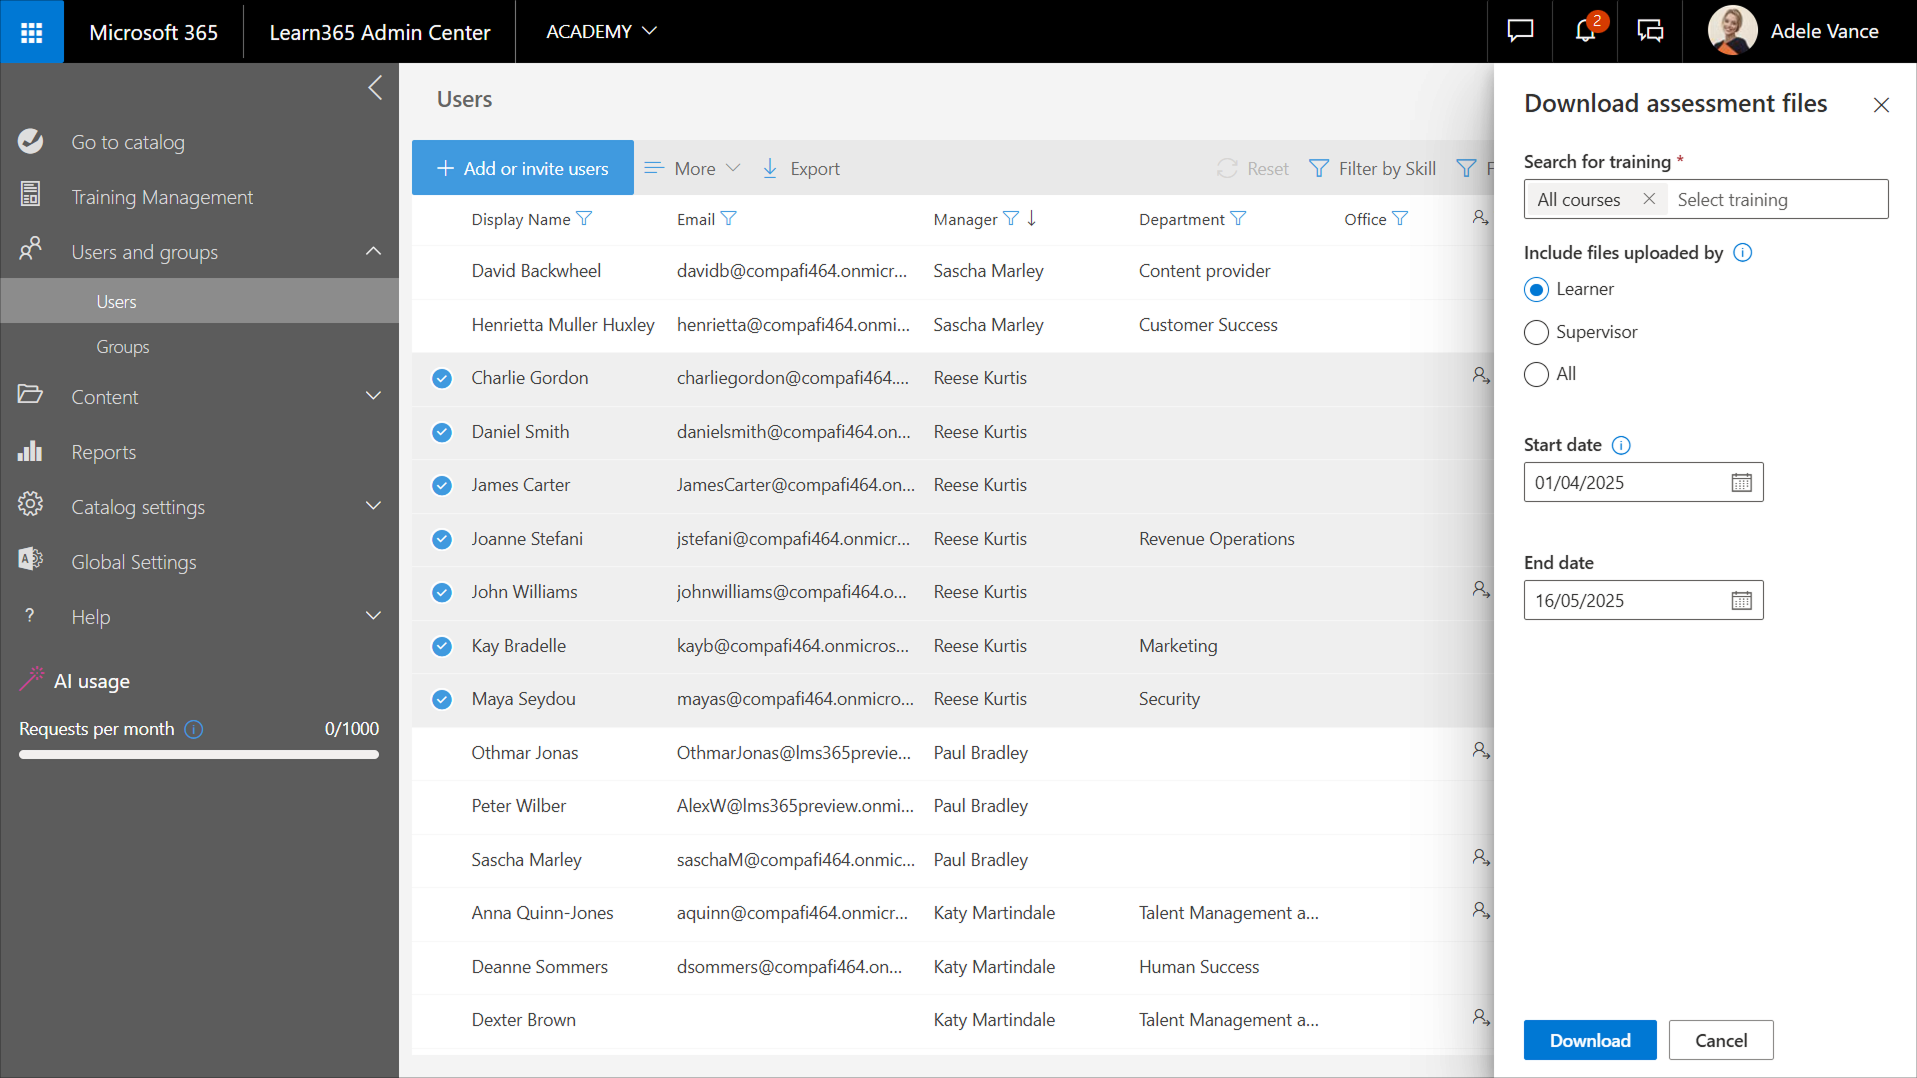Go to Groups under Users and groups
1917x1078 pixels.
point(123,347)
